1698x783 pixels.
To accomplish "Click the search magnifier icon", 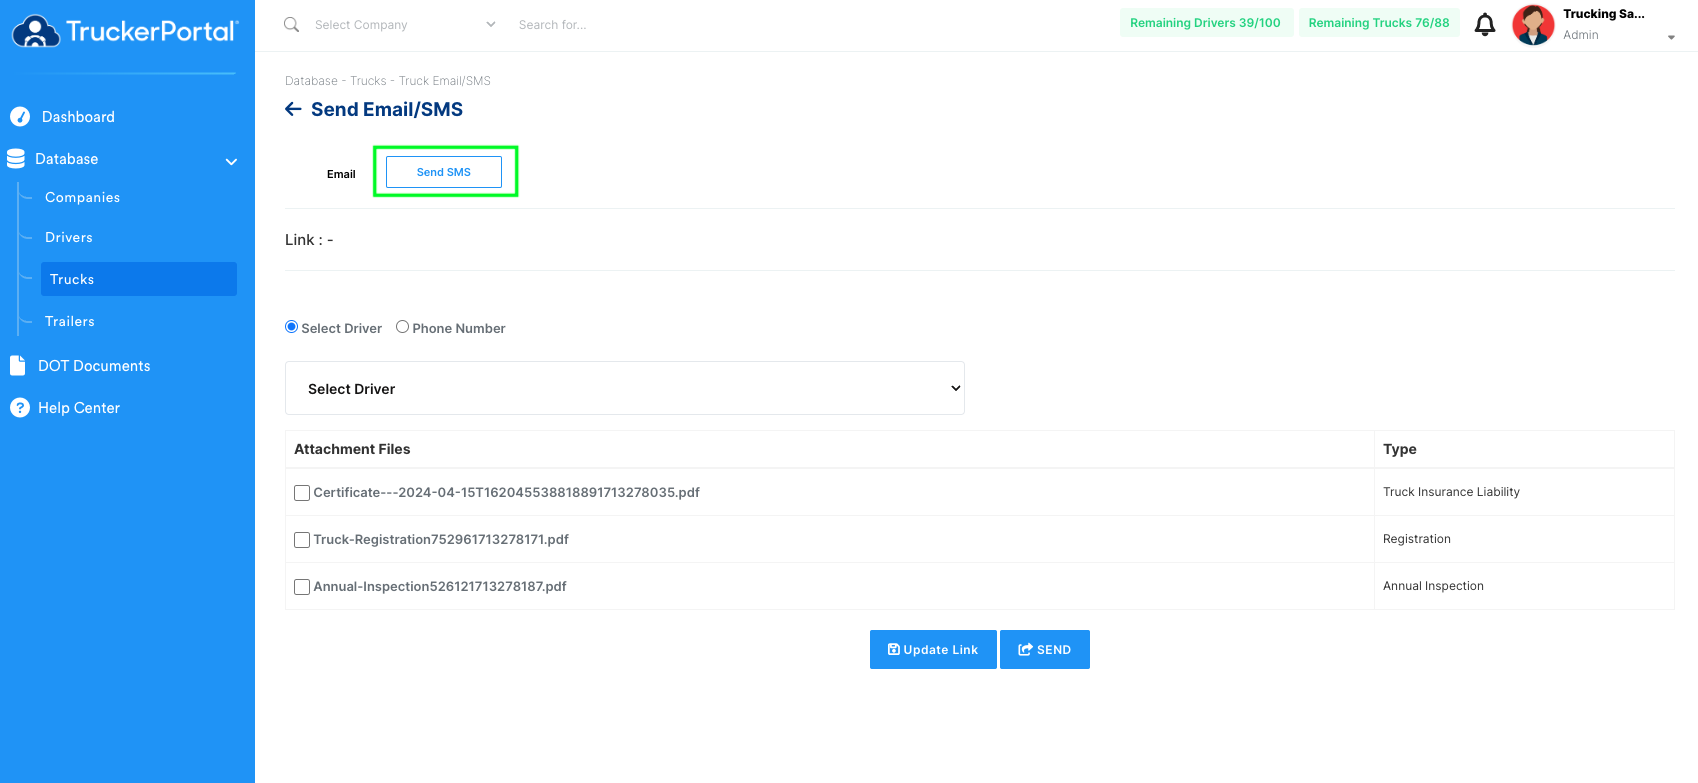I will (x=291, y=24).
